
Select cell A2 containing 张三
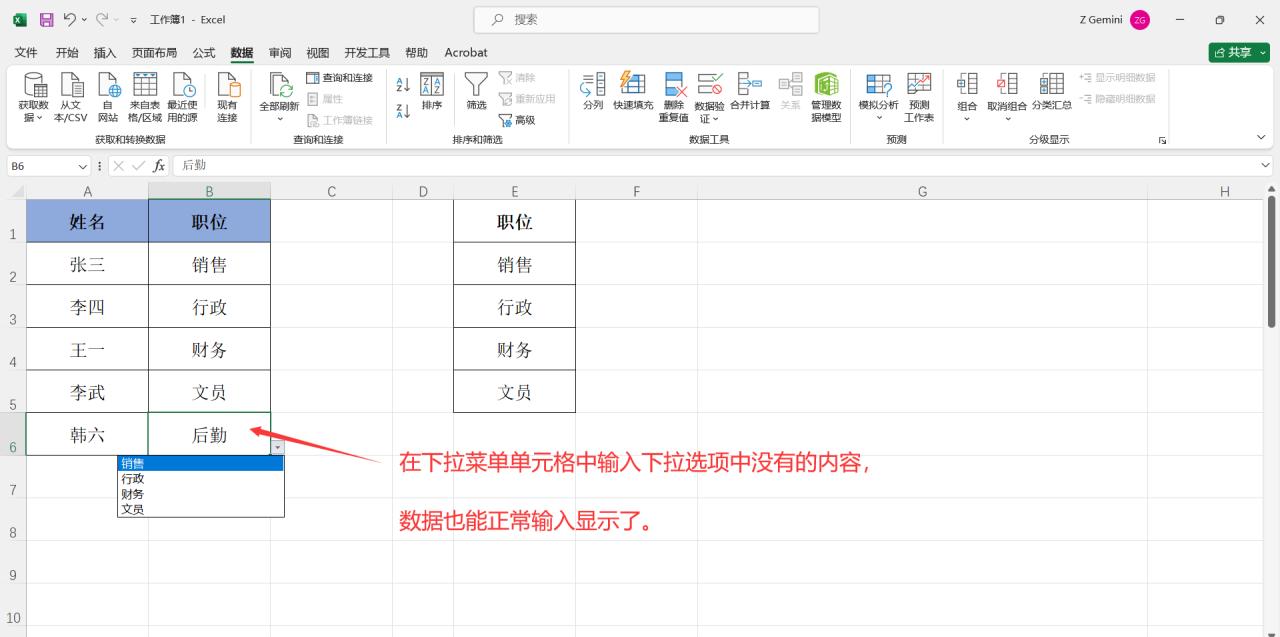pyautogui.click(x=87, y=264)
